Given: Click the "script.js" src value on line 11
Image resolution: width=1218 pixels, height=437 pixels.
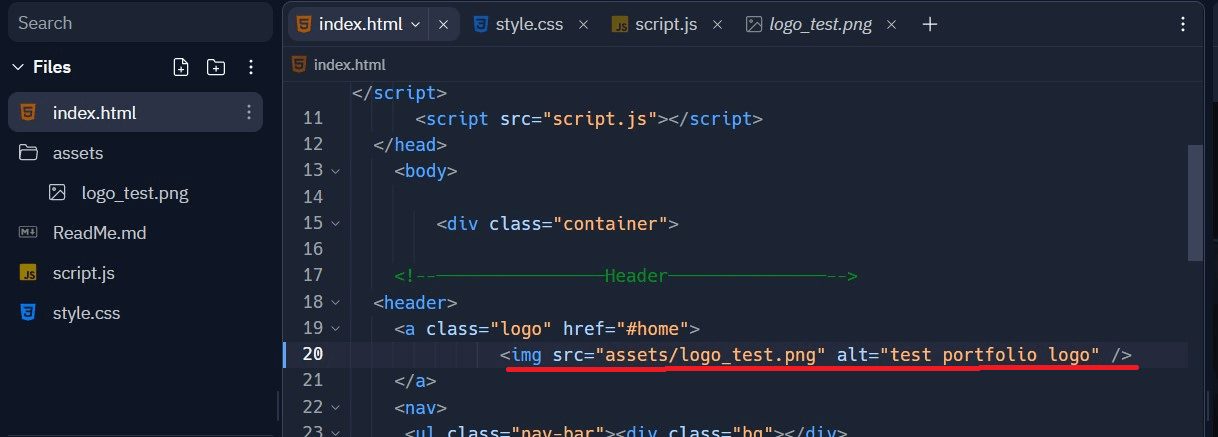Looking at the screenshot, I should click(600, 118).
